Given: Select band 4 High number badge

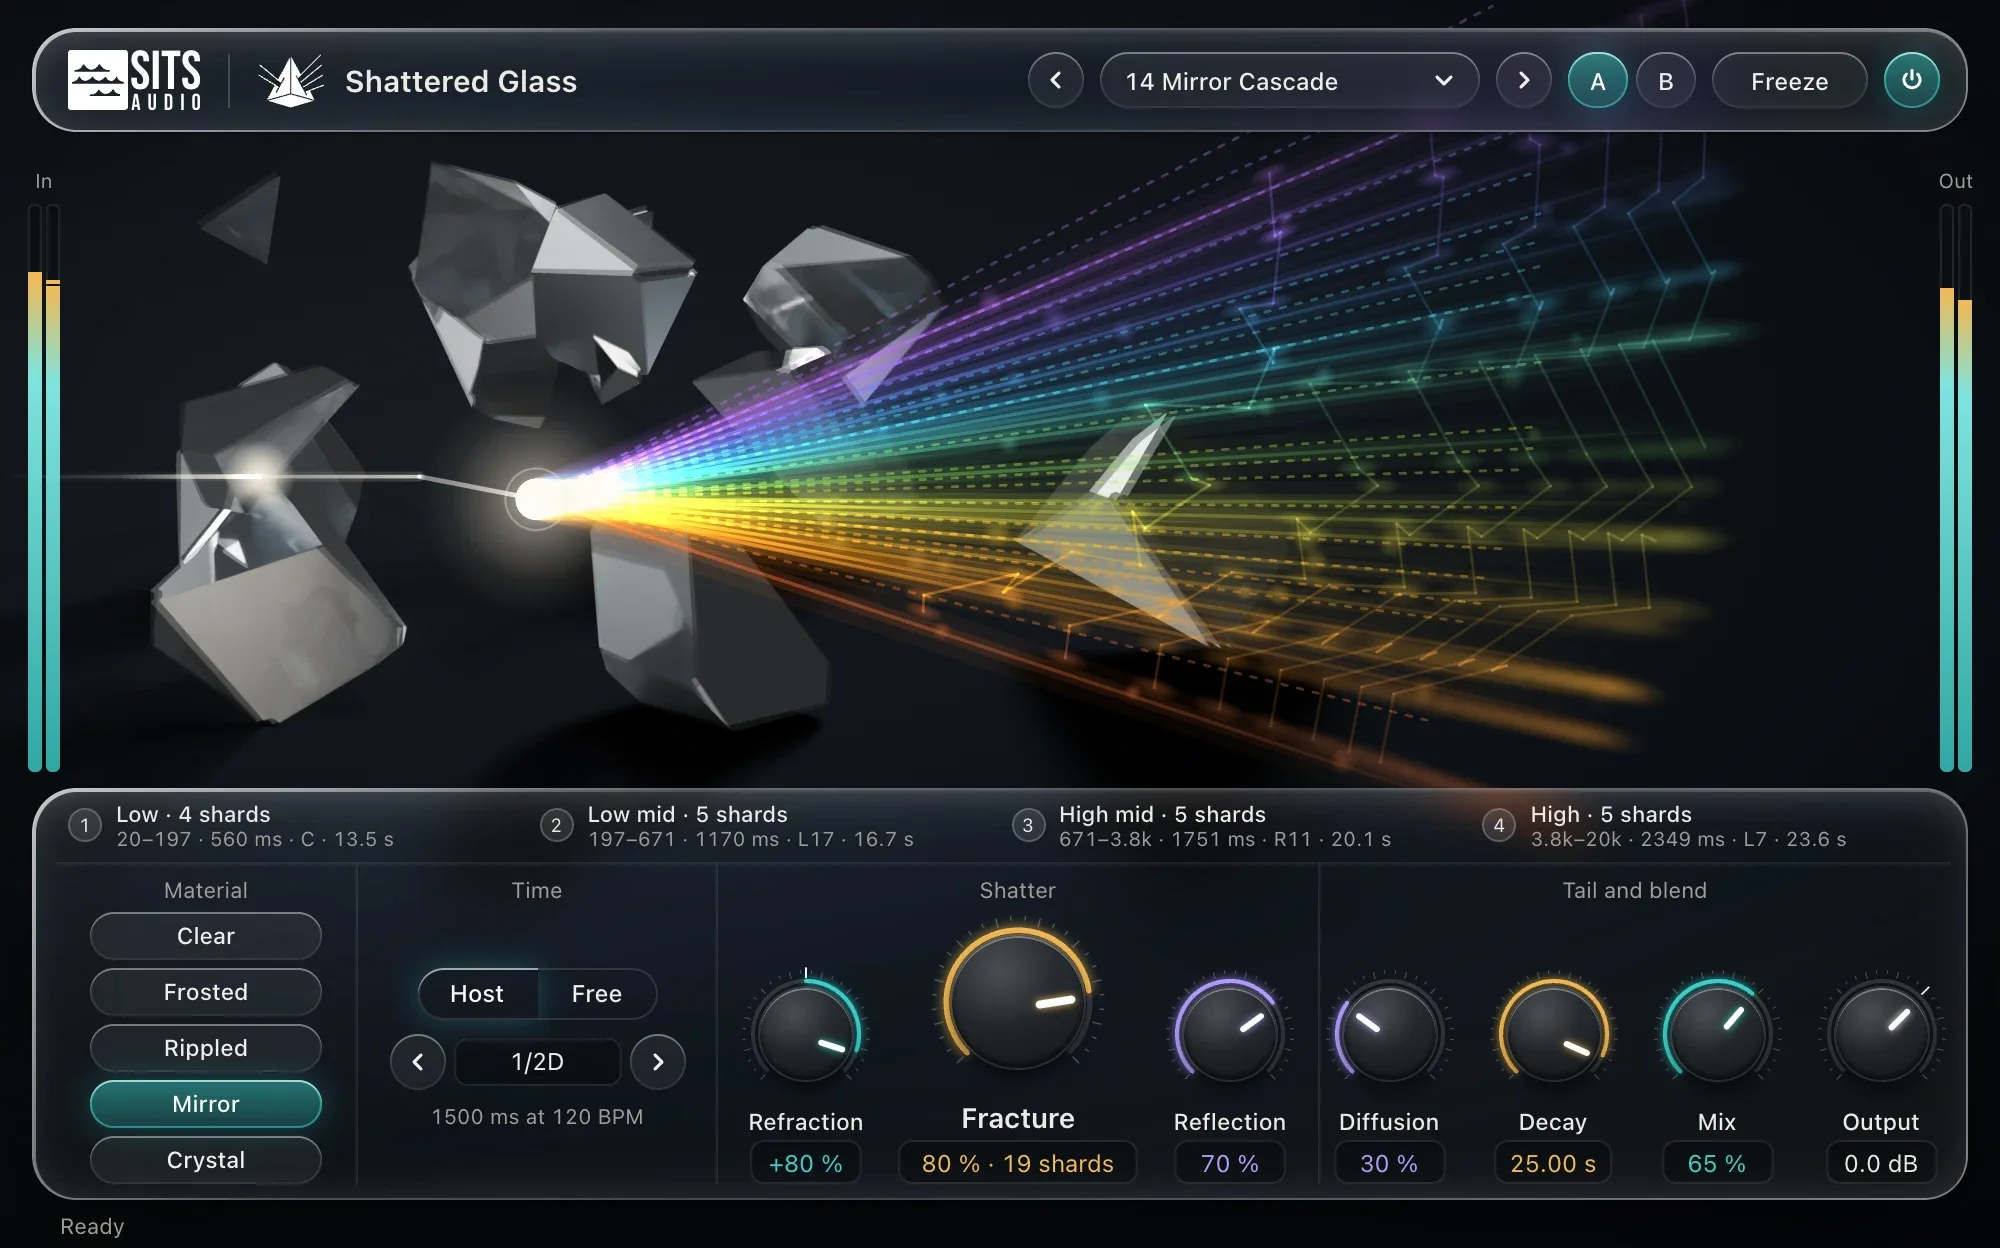Looking at the screenshot, I should click(1498, 826).
